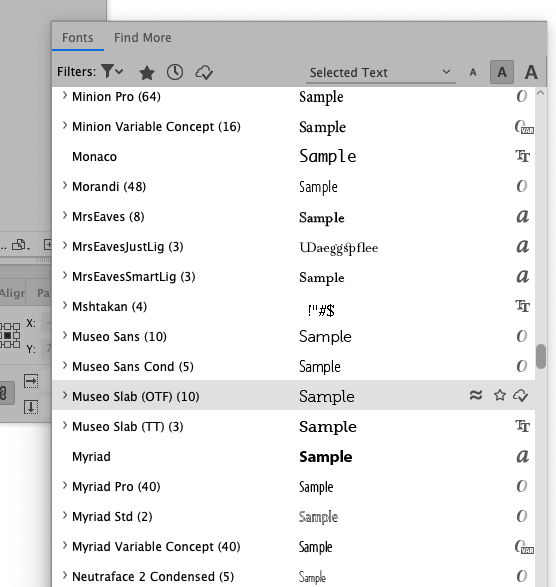
Task: Click the OpenType icon on Morandi row
Action: [x=522, y=186]
